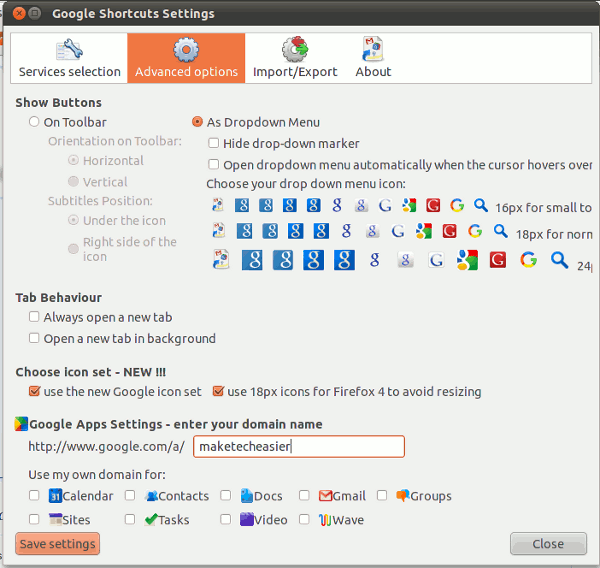Close the window with the red title bar button
600x568 pixels.
(x=19, y=13)
